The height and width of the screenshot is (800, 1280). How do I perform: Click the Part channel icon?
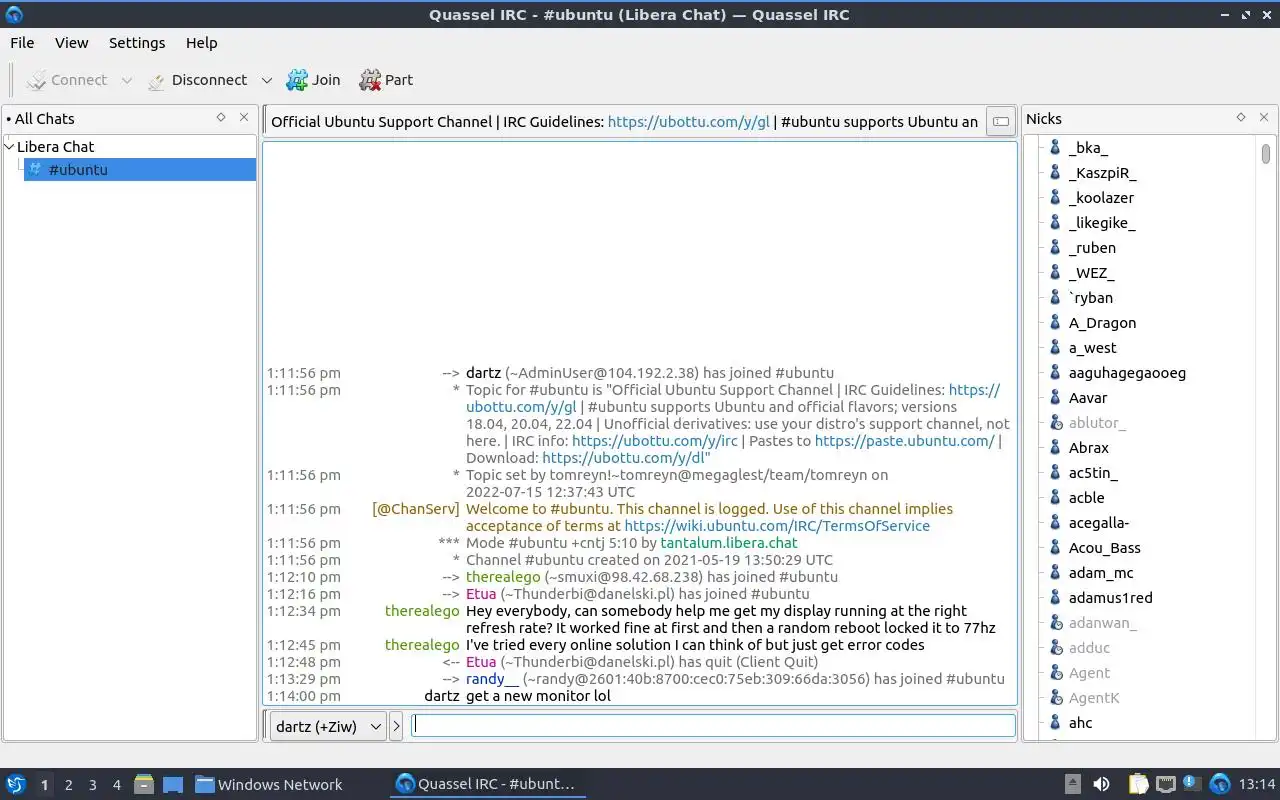click(370, 80)
